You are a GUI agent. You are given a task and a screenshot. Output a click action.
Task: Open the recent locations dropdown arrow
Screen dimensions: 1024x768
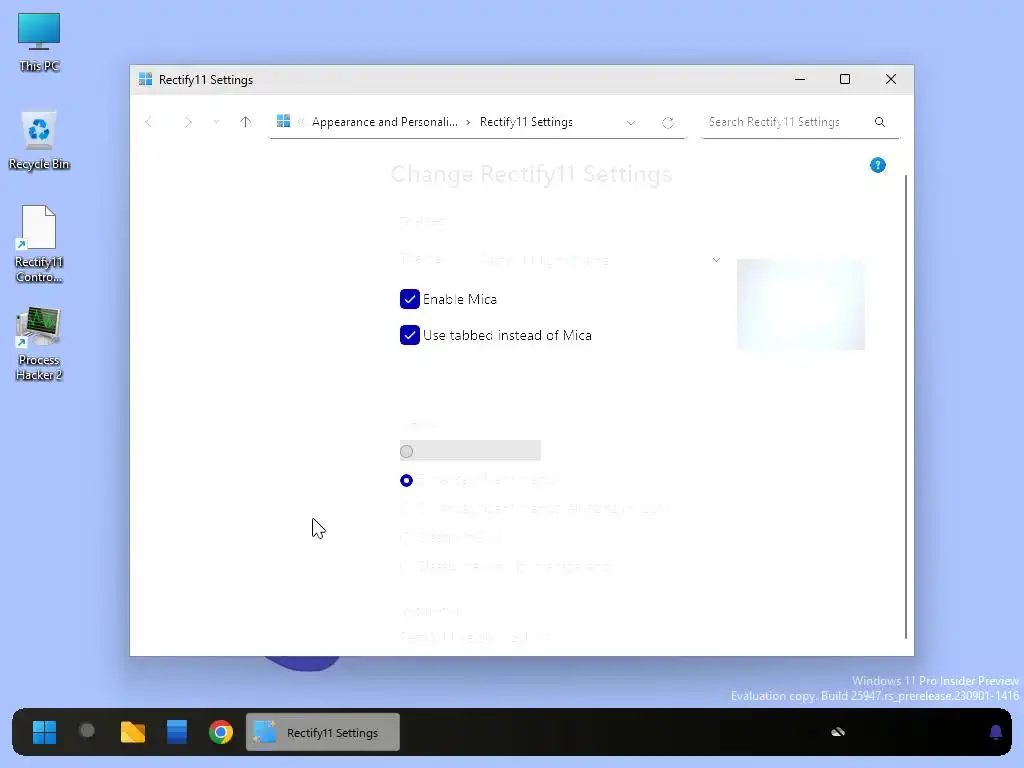coord(216,122)
